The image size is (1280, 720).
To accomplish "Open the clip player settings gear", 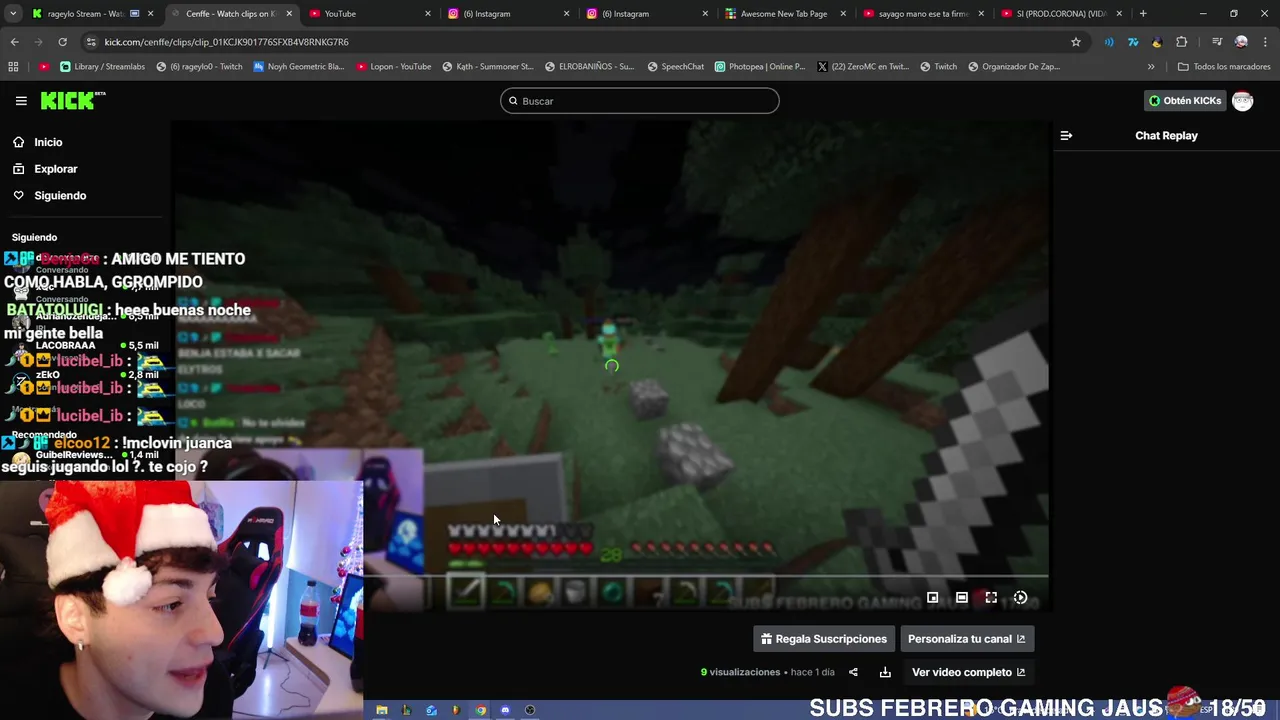I will click(x=1020, y=598).
